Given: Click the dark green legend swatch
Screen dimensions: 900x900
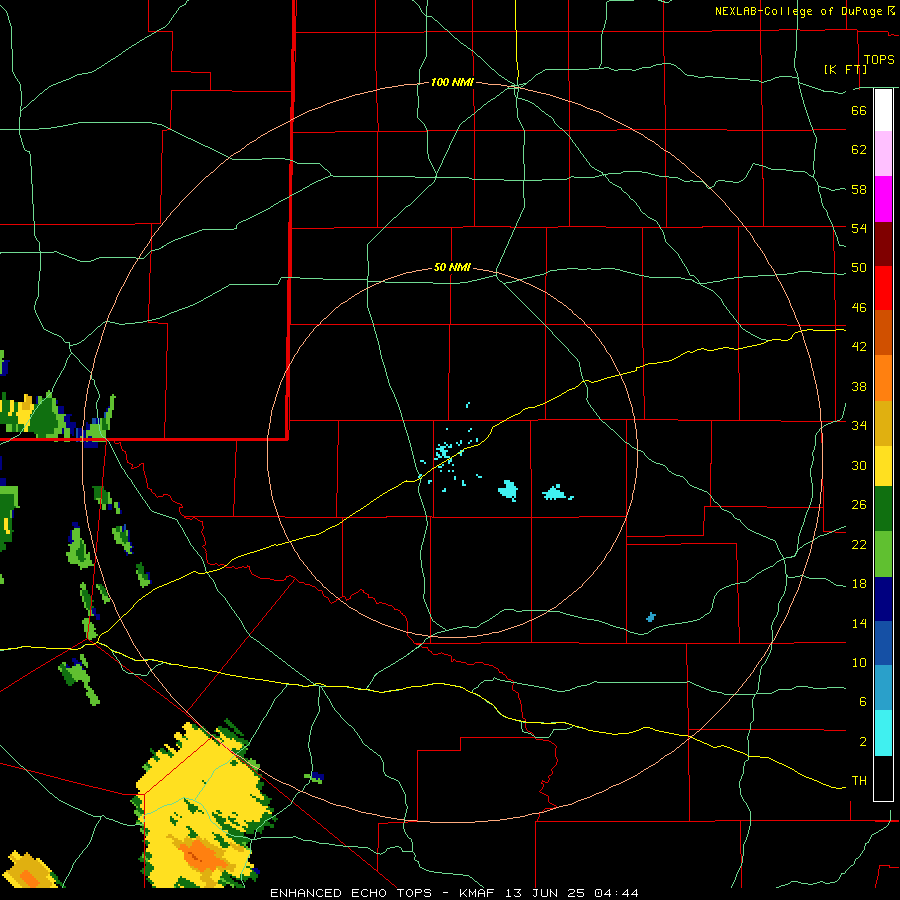Looking at the screenshot, I should [883, 509].
